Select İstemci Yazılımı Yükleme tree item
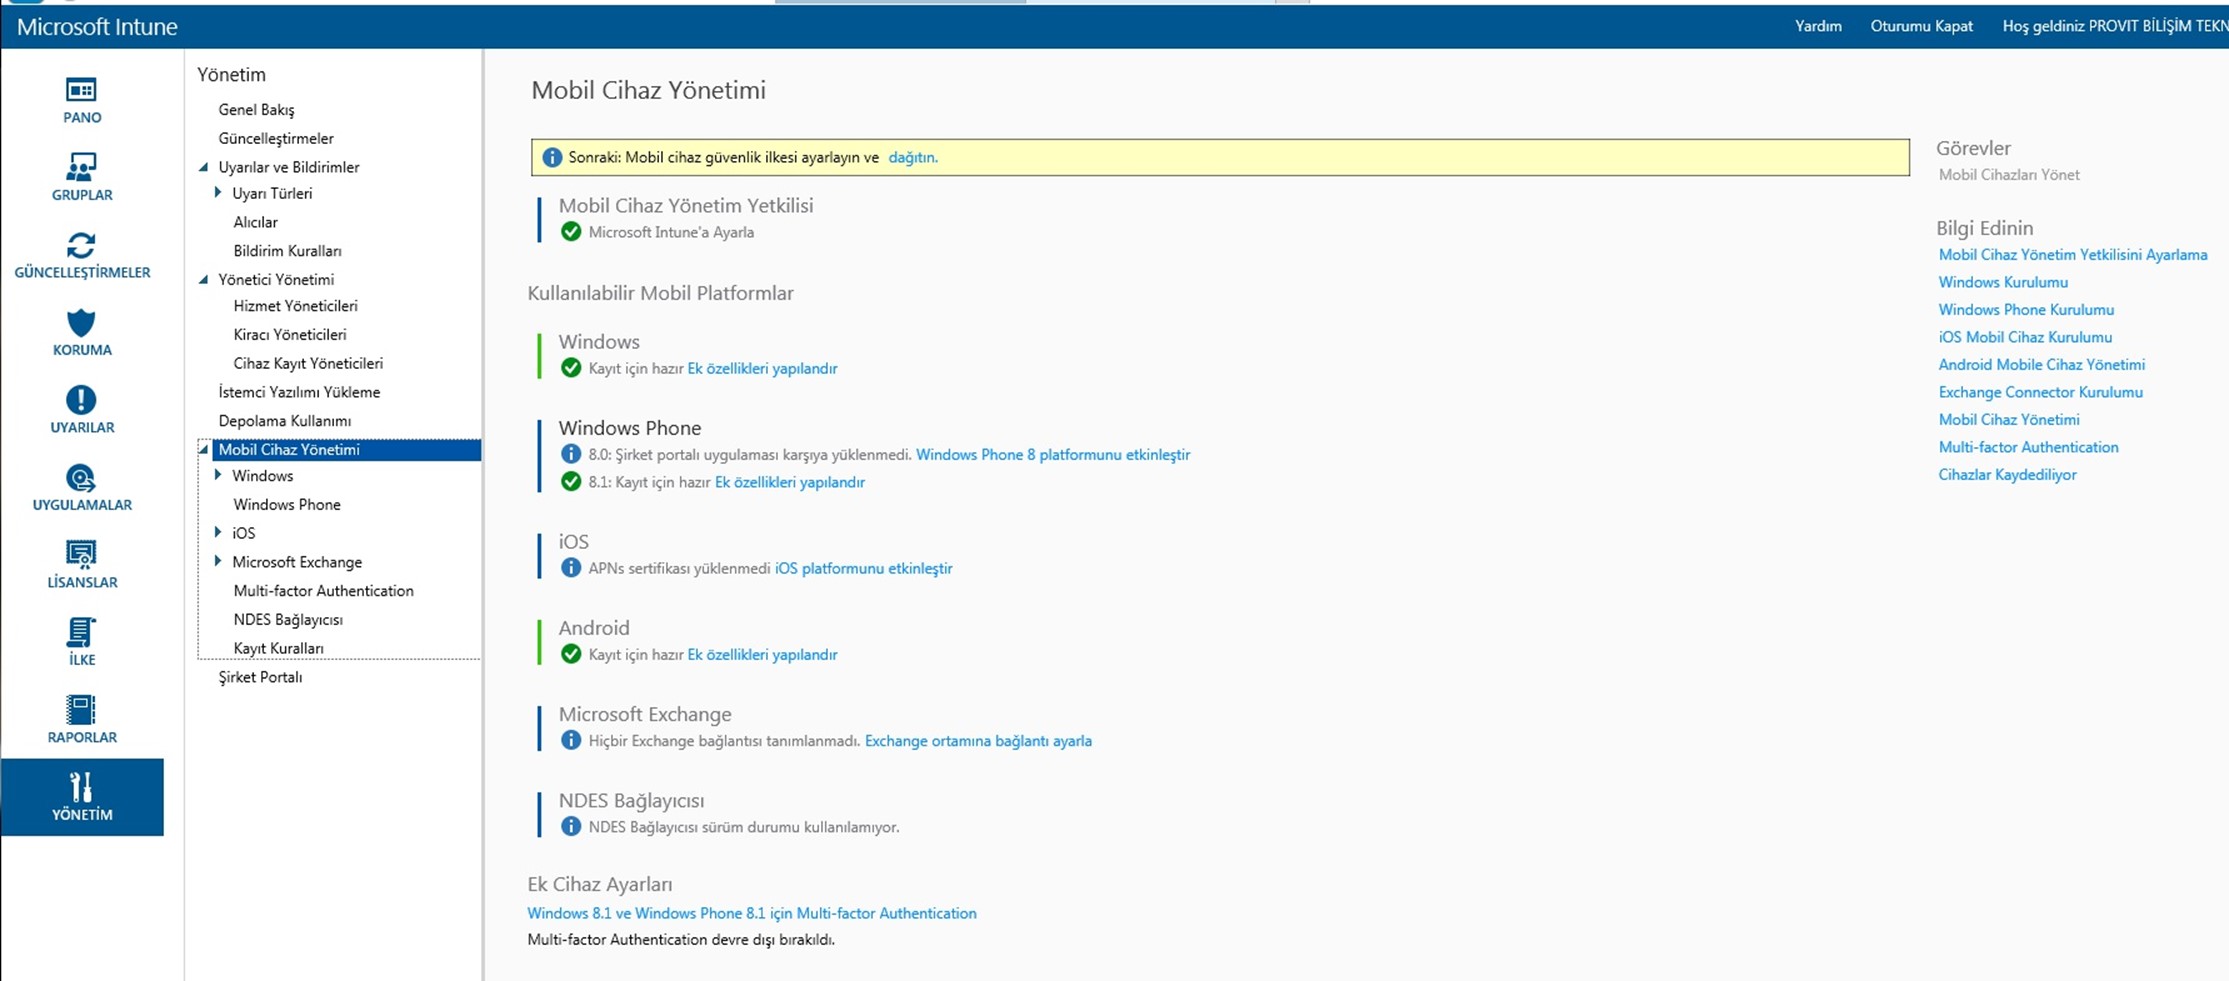Image resolution: width=2229 pixels, height=981 pixels. tap(299, 392)
